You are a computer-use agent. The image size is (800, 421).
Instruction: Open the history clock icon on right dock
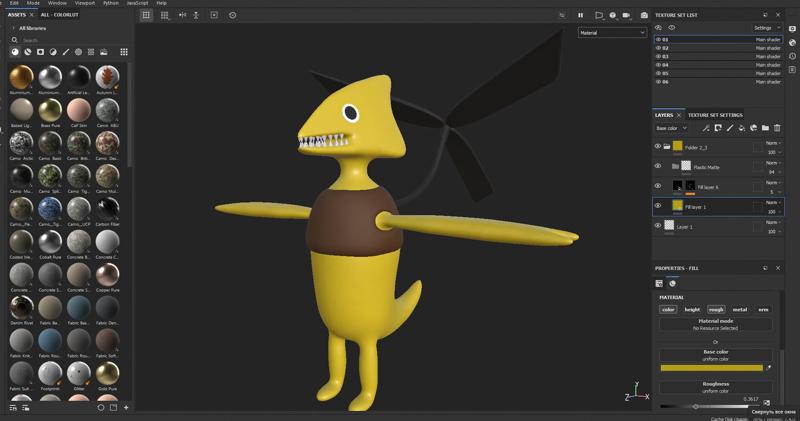792,56
